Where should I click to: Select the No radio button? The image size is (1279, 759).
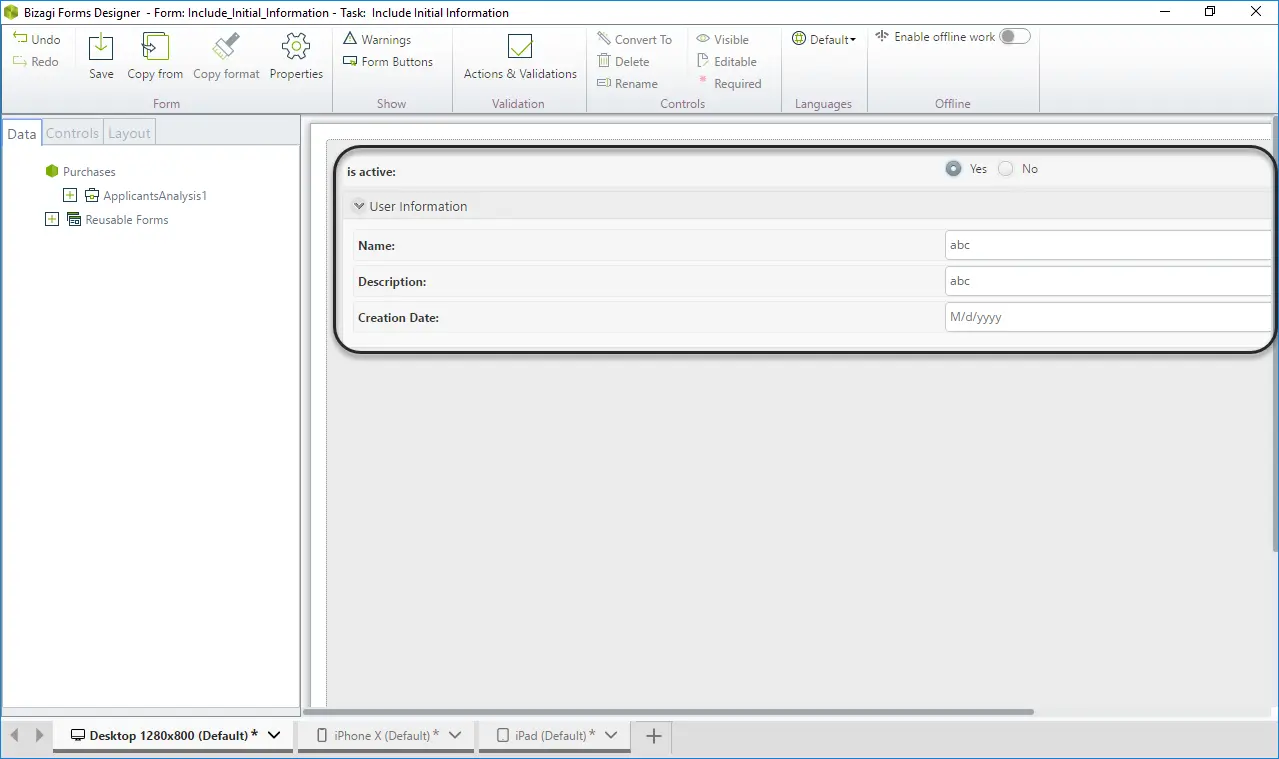(x=1005, y=169)
